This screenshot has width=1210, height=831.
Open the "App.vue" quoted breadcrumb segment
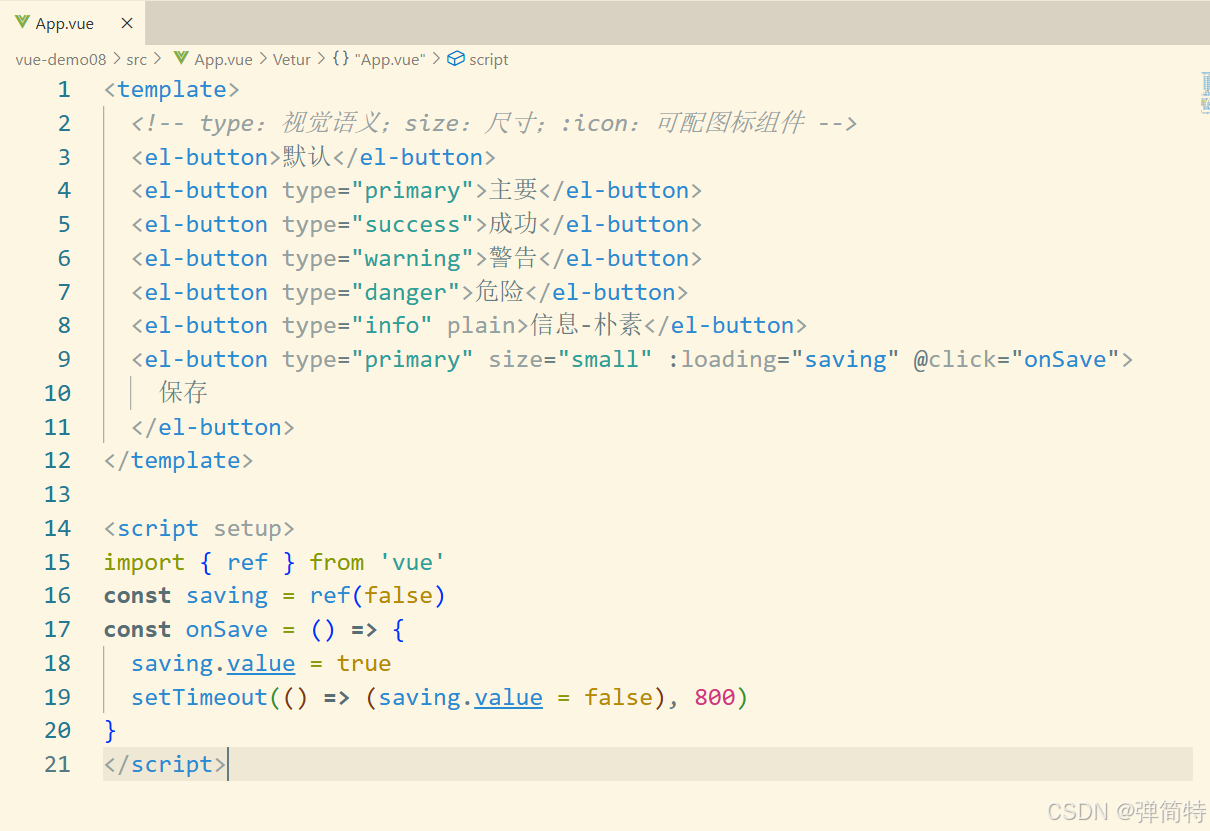(390, 60)
